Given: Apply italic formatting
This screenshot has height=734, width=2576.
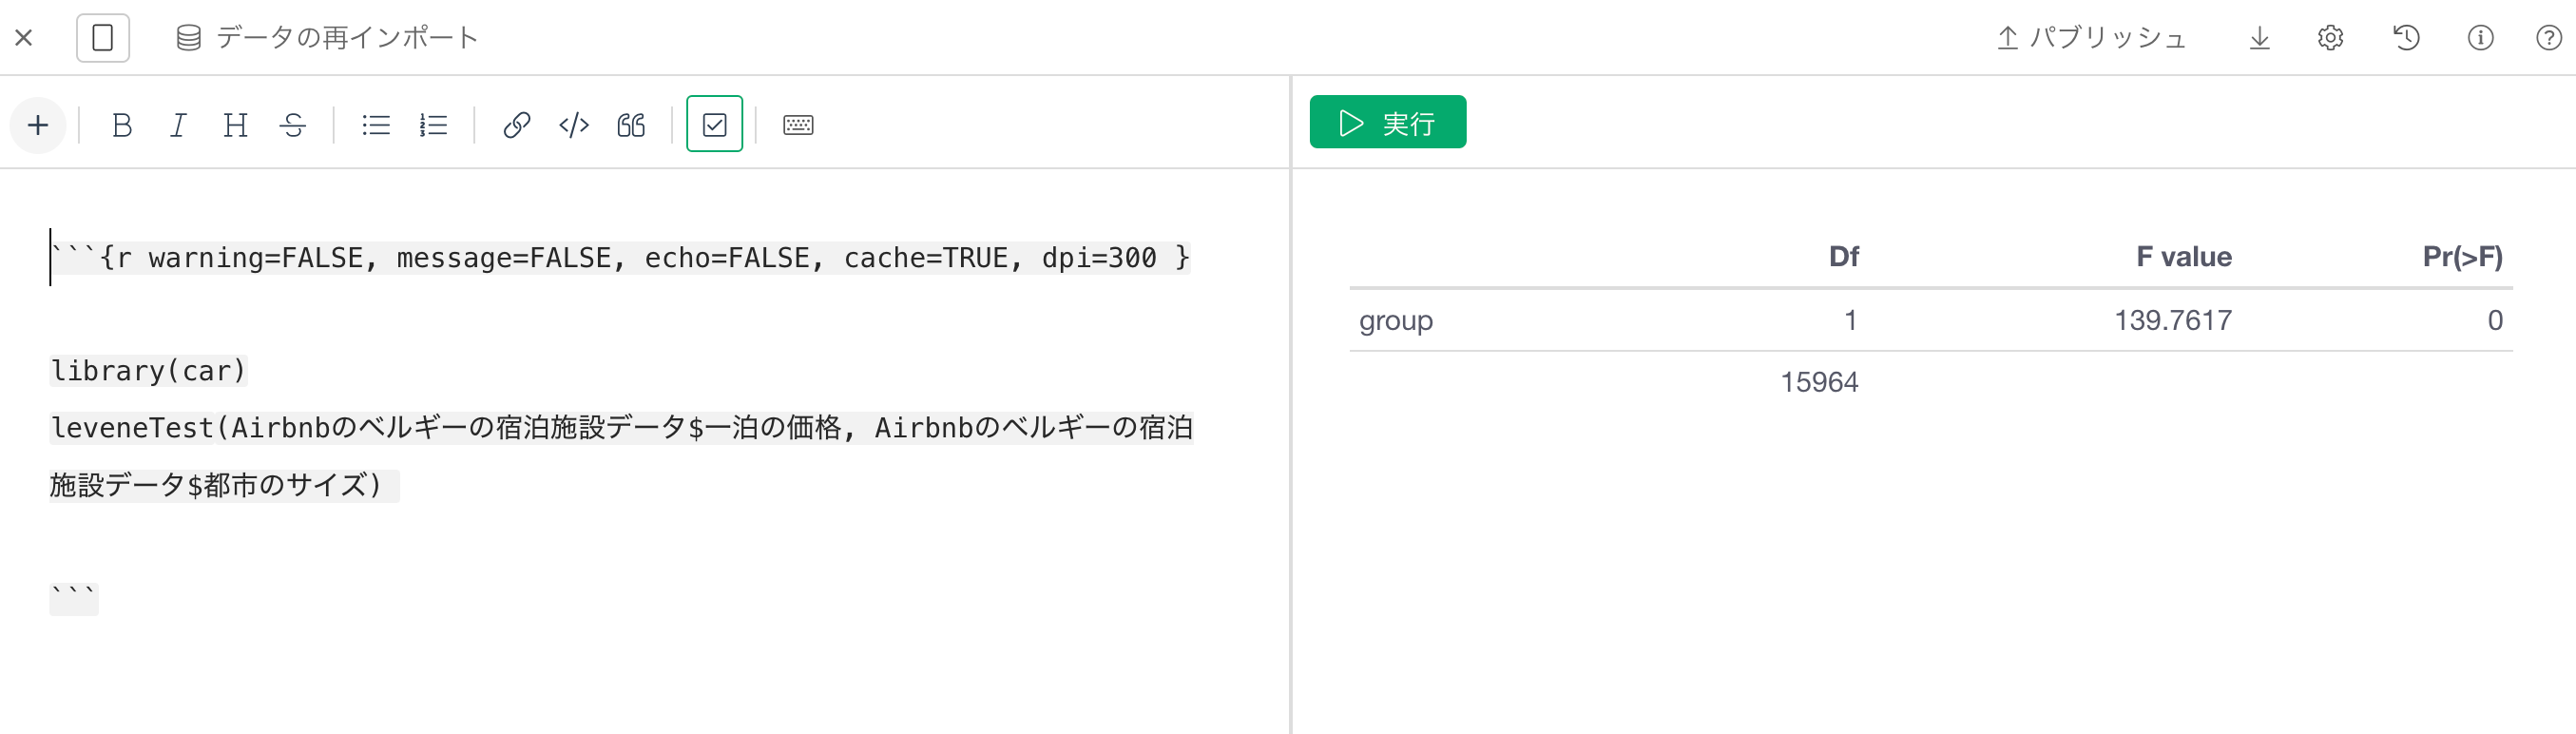Looking at the screenshot, I should pyautogui.click(x=178, y=125).
